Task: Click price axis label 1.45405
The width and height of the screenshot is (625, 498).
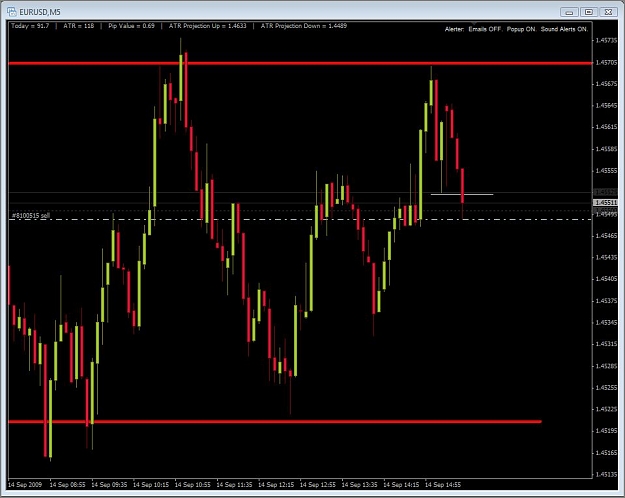Action: click(606, 279)
